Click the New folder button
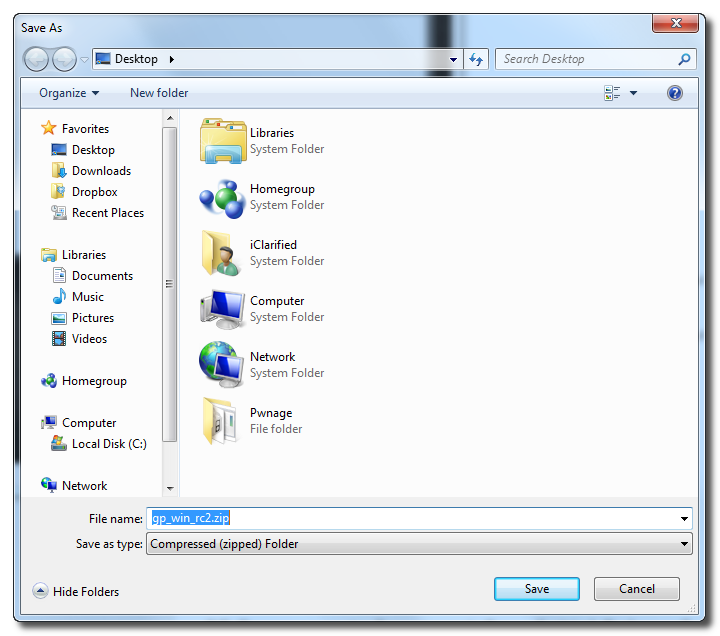Viewport: 720px width, 636px height. click(159, 93)
